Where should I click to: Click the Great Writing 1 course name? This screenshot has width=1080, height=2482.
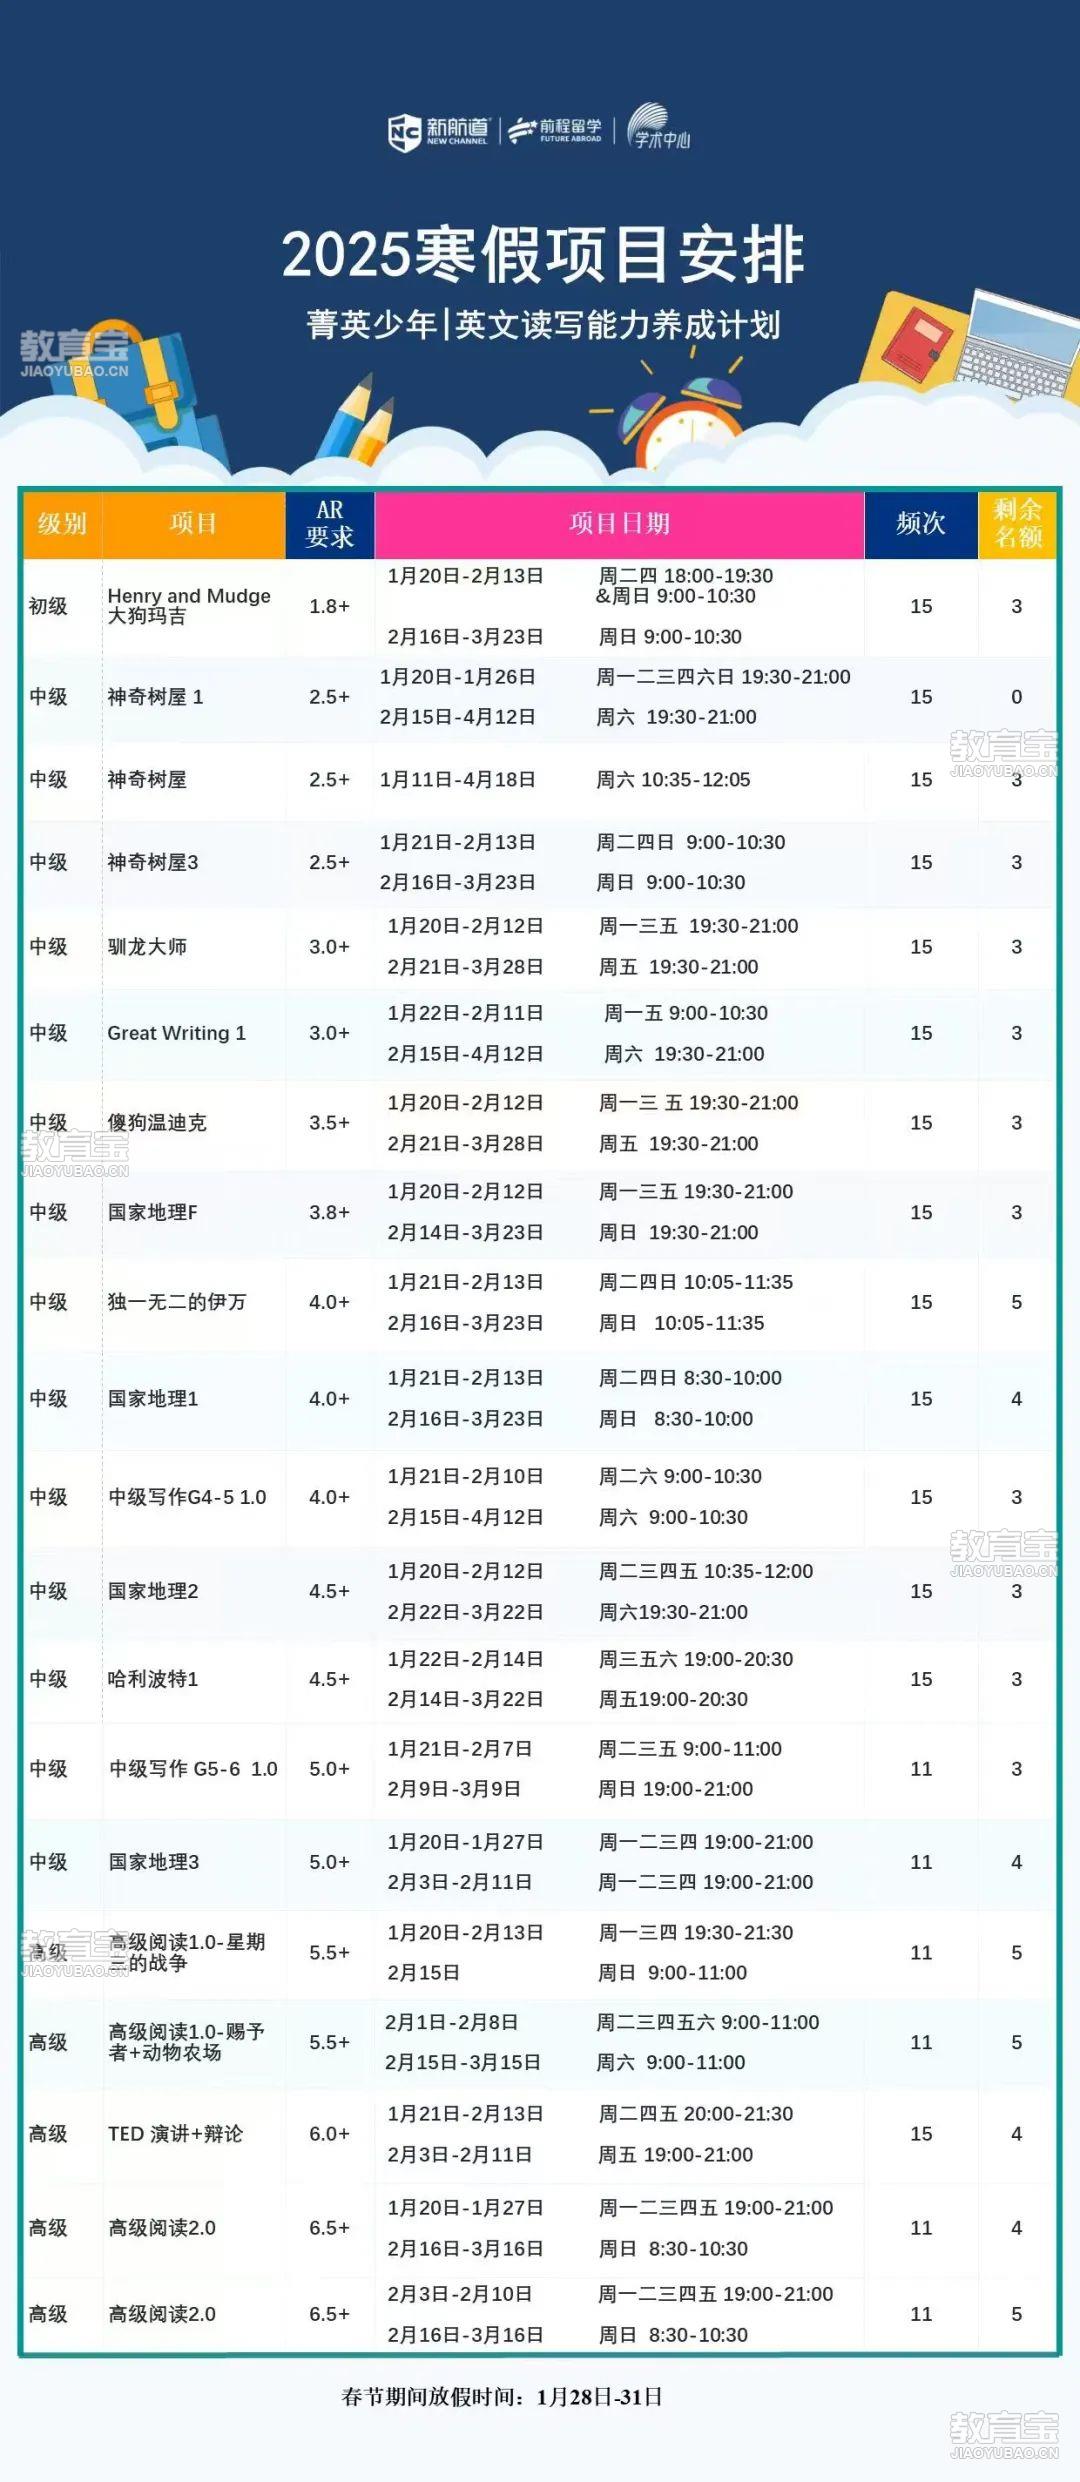point(176,1033)
